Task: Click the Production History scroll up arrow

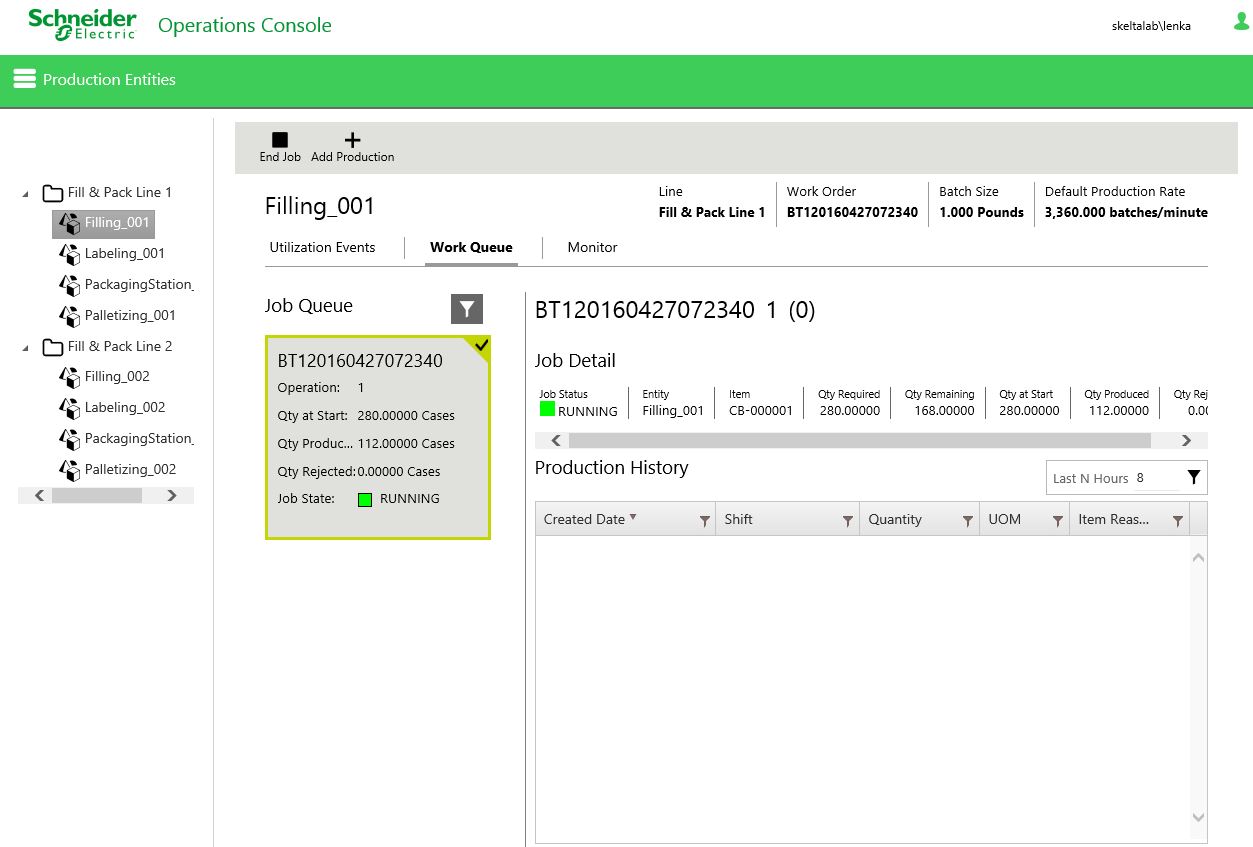Action: [1198, 557]
